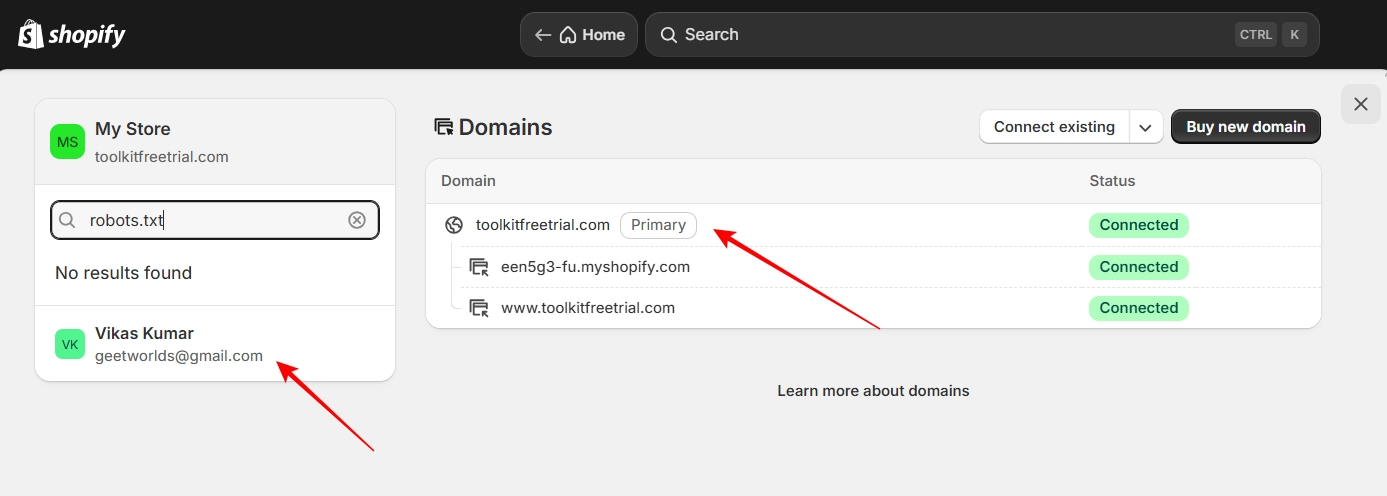
Task: Click the house icon in Home button
Action: (568, 35)
